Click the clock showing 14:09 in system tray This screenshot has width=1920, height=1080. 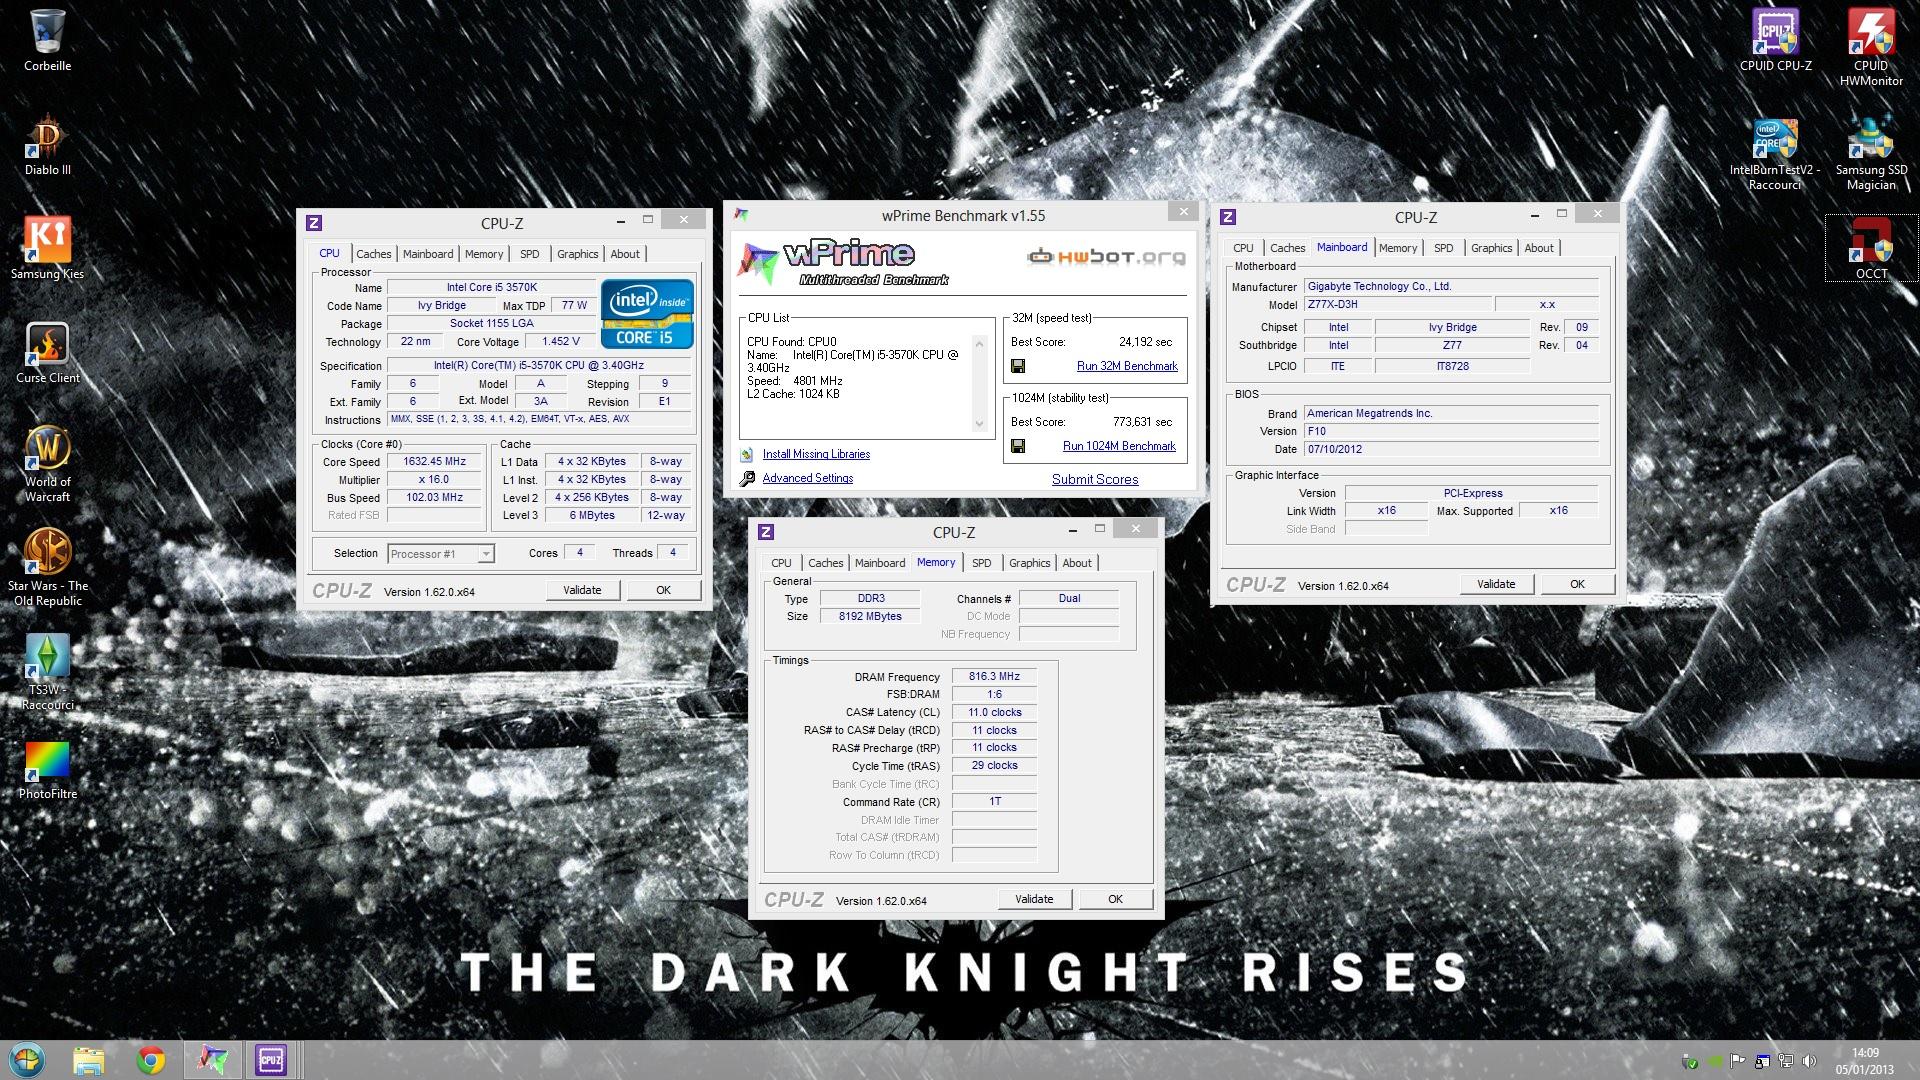coord(1865,1053)
